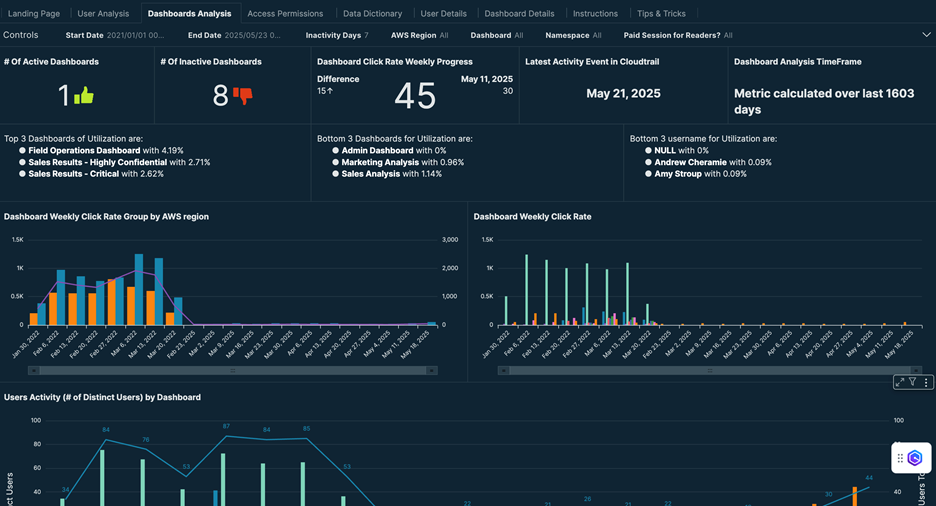Click the Weekly Click Rate chart horizontal scrollbar
The height and width of the screenshot is (506, 936).
tap(710, 371)
